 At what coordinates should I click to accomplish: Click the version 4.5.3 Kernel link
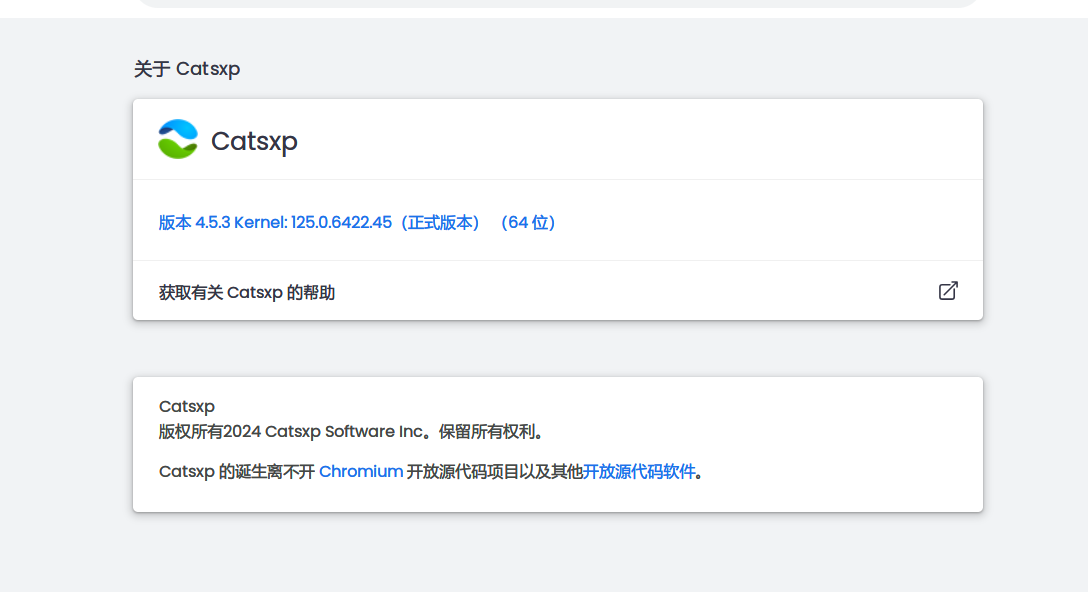pos(357,223)
